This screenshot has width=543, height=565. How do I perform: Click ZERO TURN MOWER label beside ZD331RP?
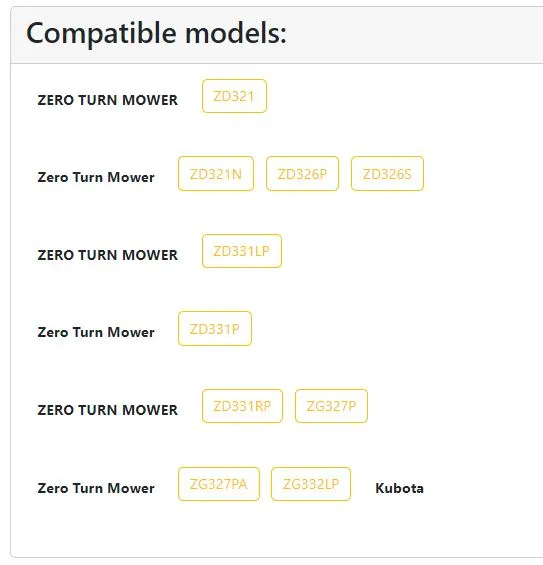click(107, 410)
